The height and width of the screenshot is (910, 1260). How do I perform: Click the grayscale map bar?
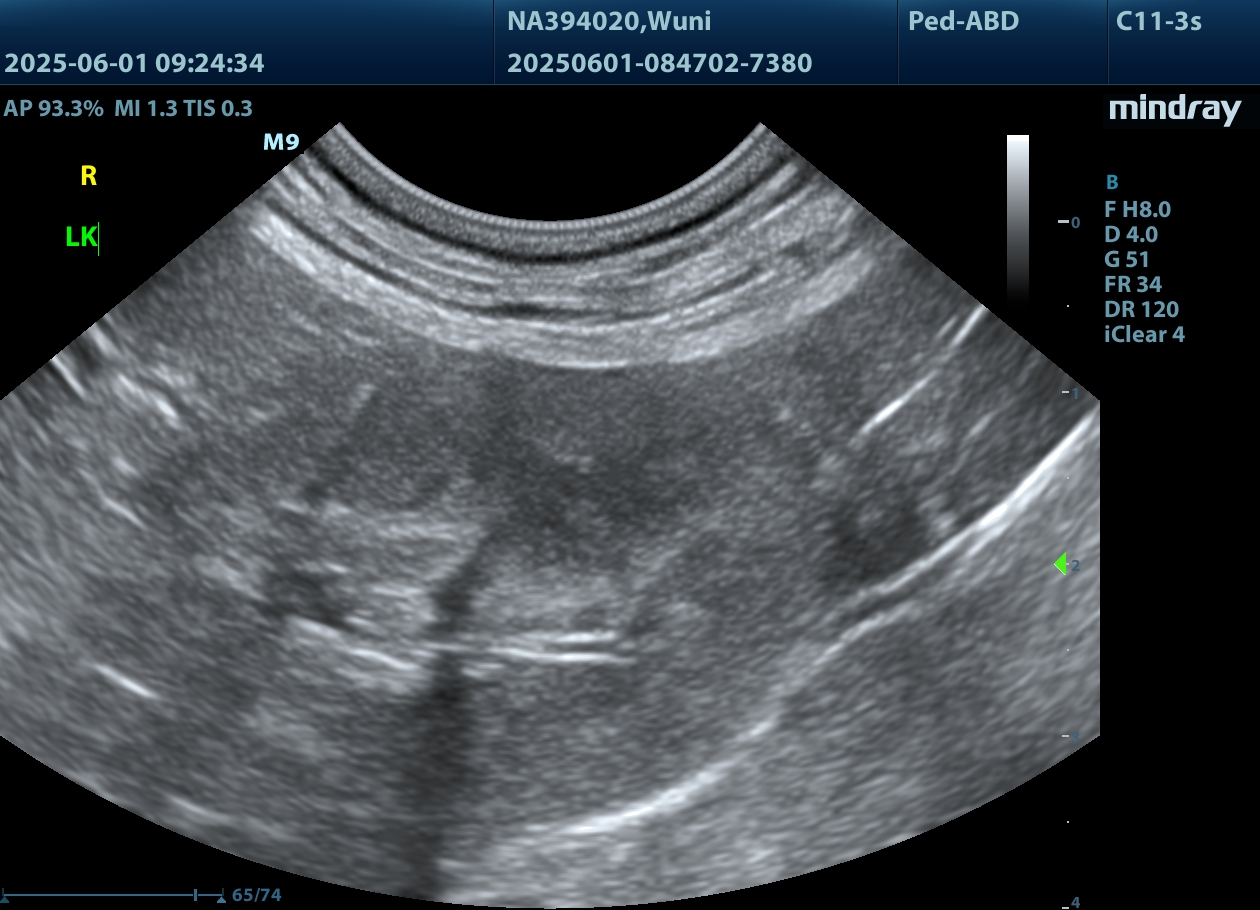point(1017,217)
